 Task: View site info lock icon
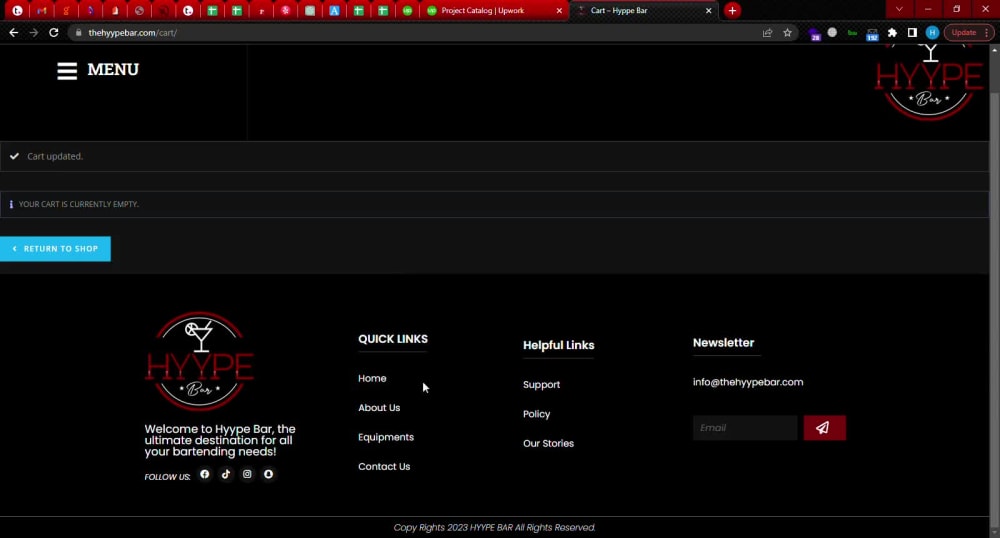click(x=78, y=33)
